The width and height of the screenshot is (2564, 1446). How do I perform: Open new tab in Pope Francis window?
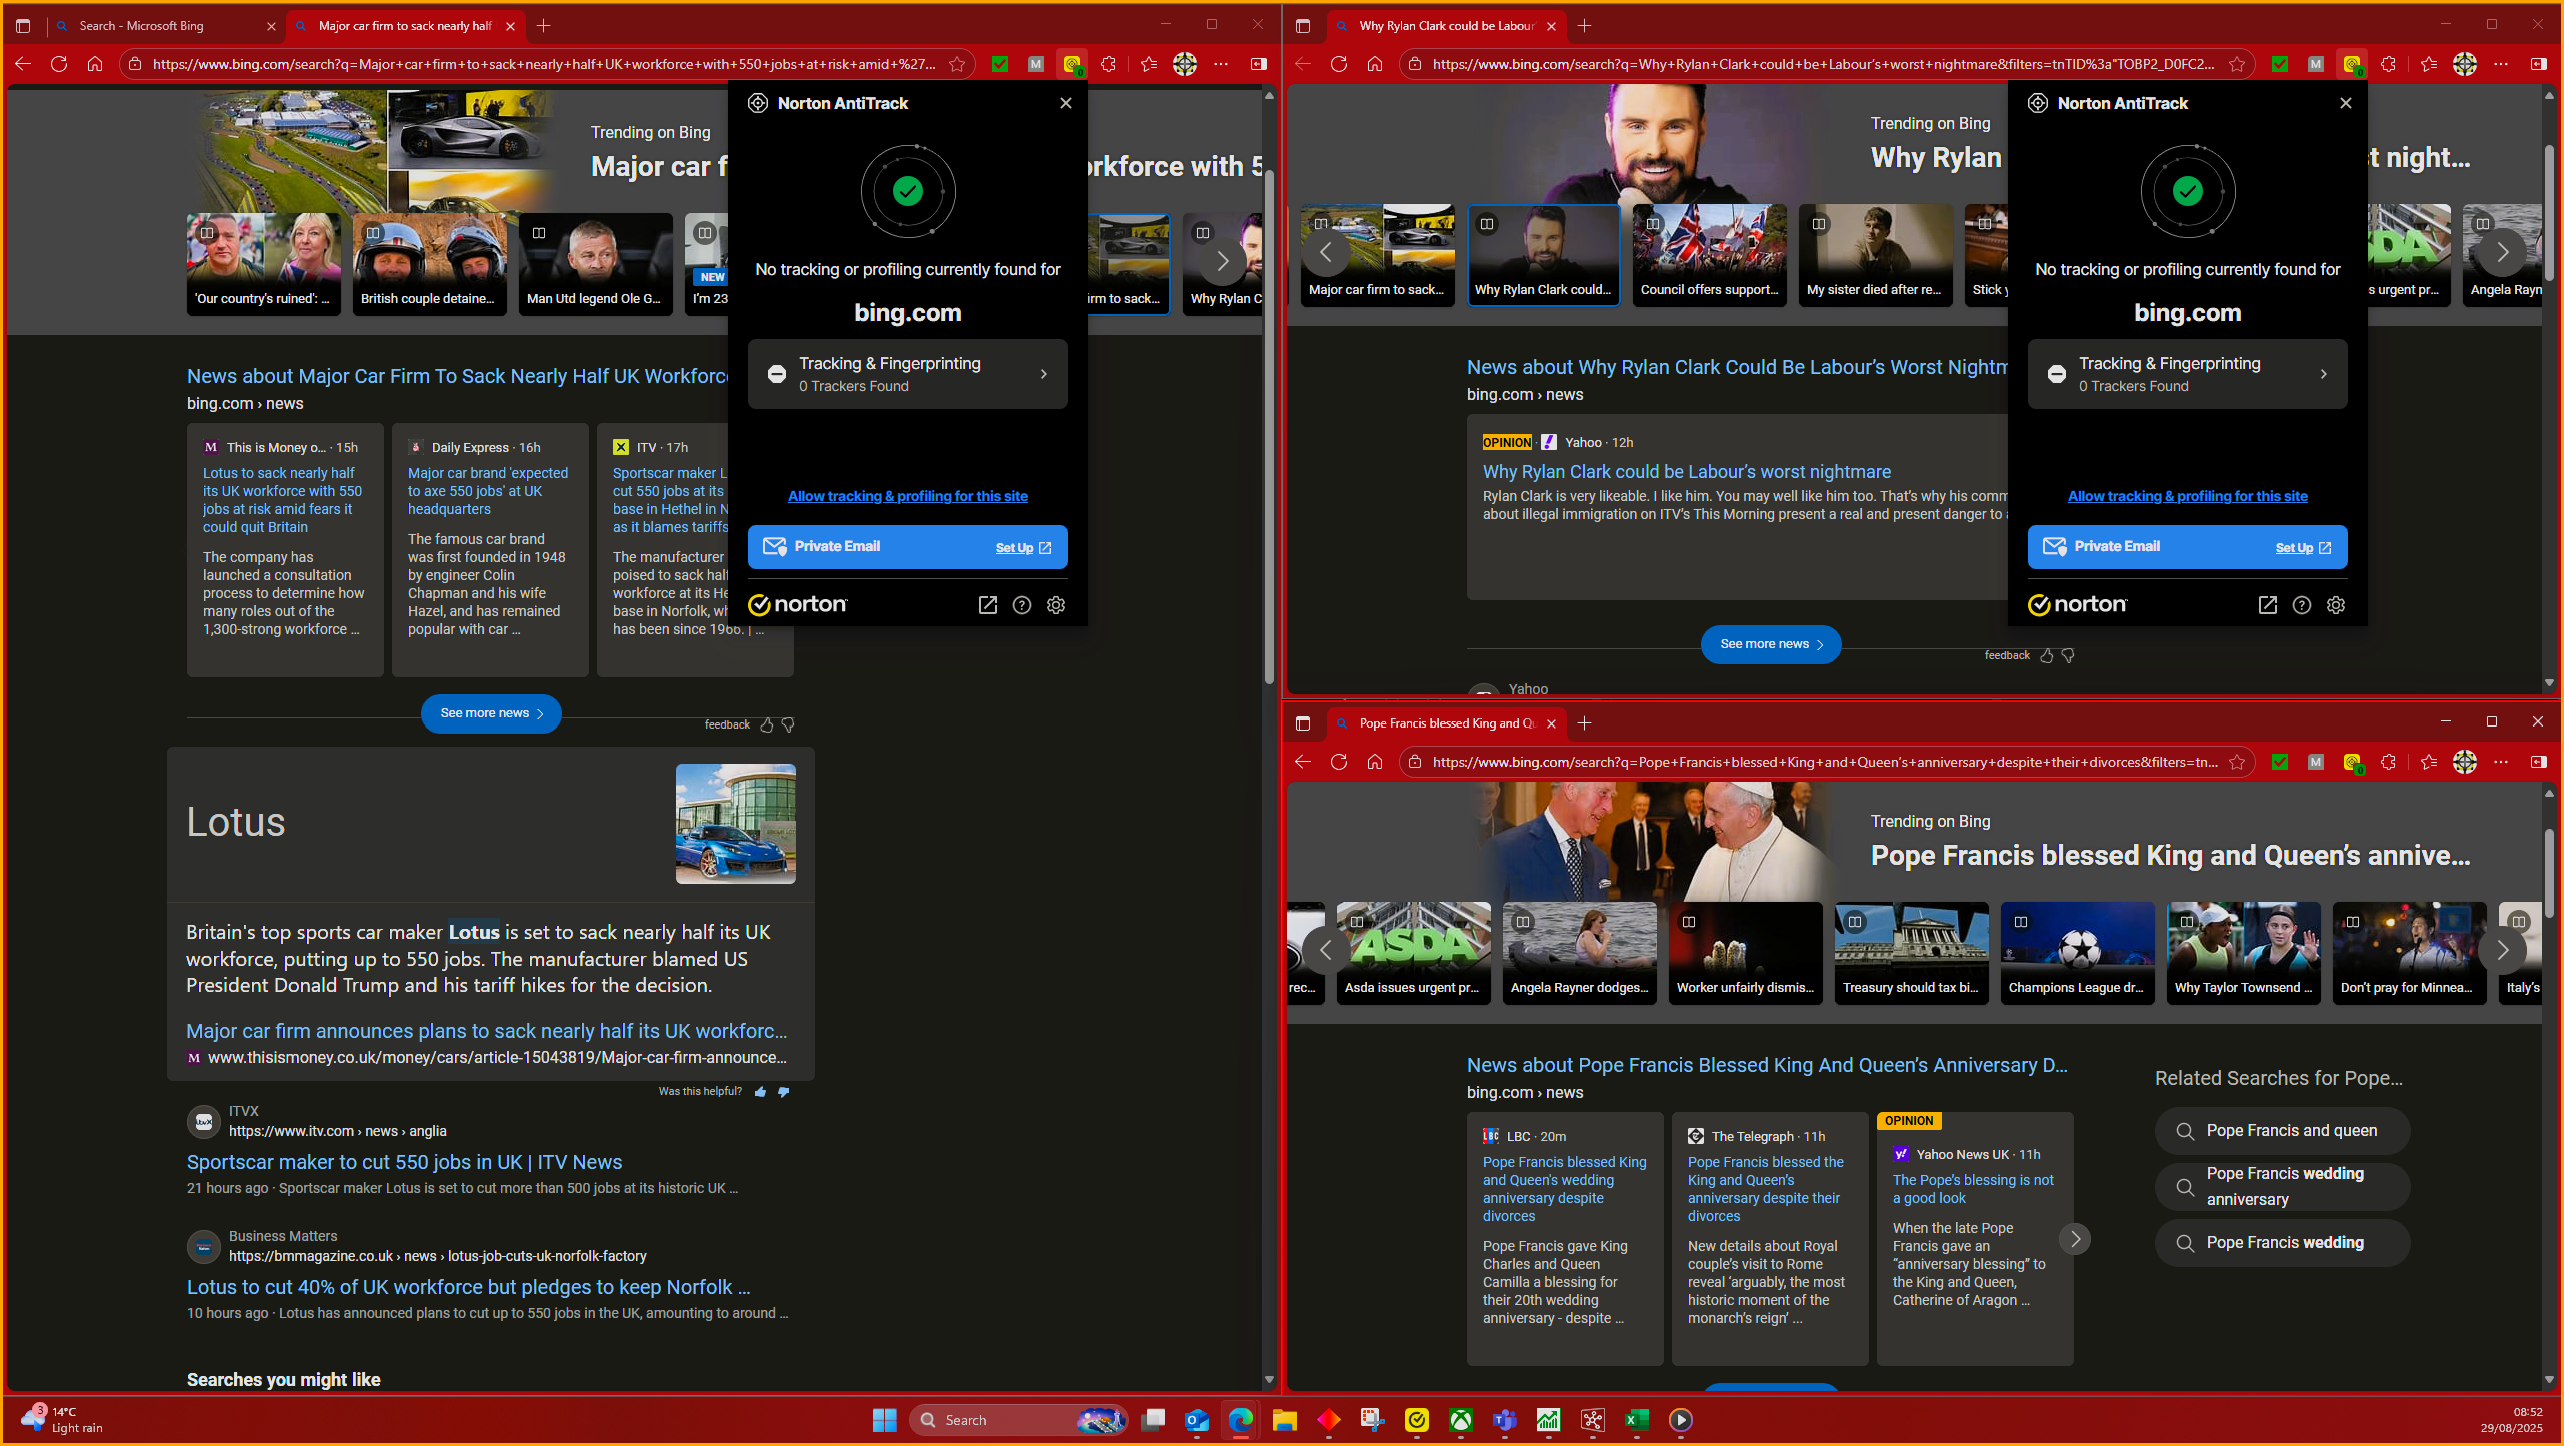(1584, 723)
